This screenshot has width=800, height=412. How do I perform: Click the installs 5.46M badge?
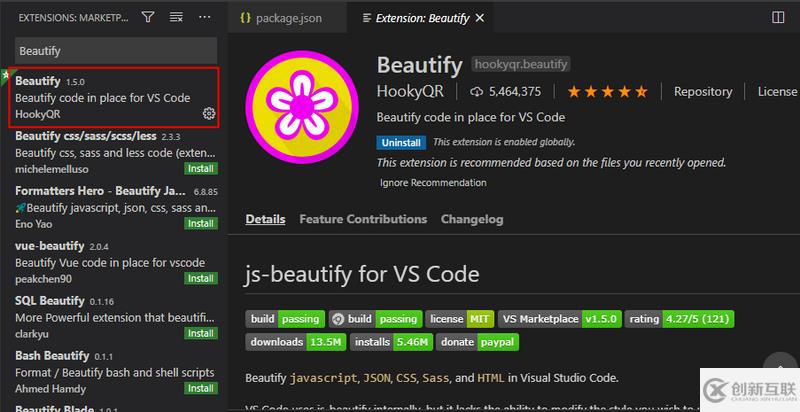[391, 342]
